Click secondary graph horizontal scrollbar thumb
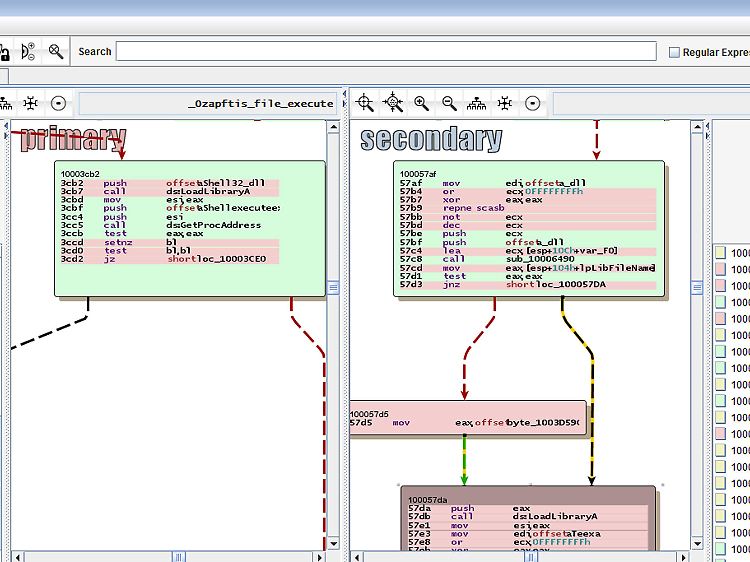750x562 pixels. [x=531, y=557]
